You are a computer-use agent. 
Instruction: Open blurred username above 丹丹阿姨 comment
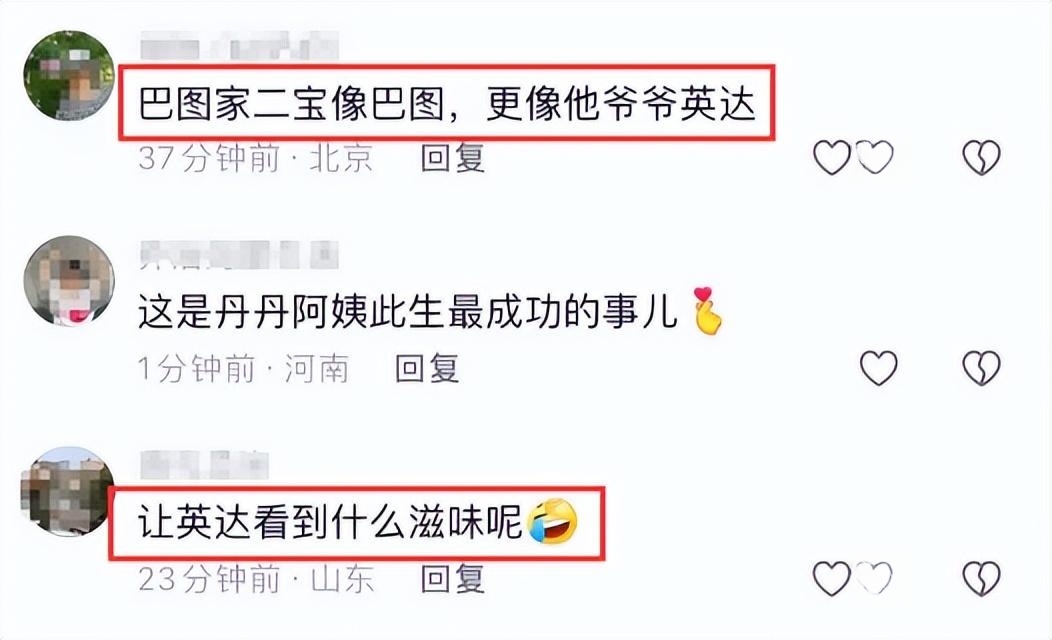[239, 255]
